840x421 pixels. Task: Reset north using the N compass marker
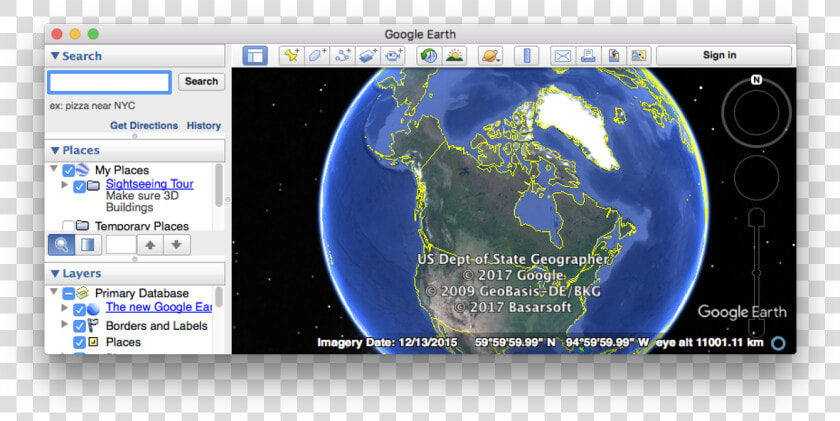click(x=756, y=80)
